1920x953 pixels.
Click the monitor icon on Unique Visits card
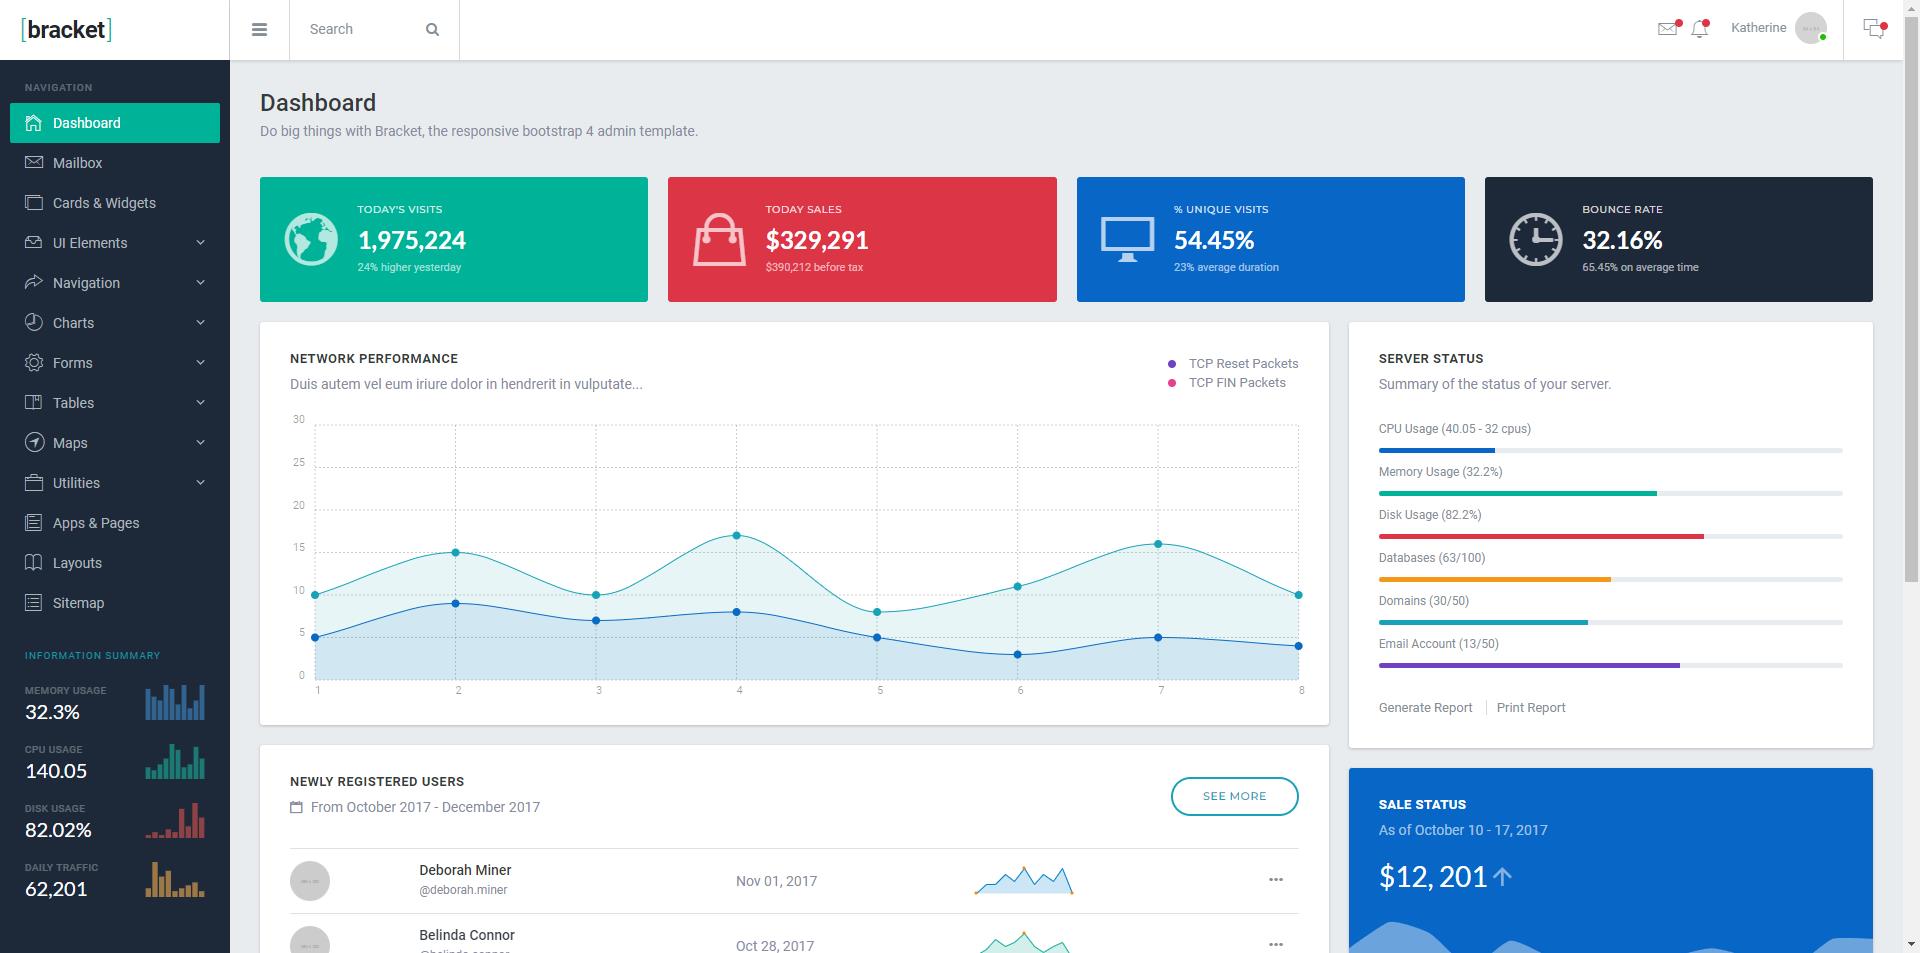1127,240
